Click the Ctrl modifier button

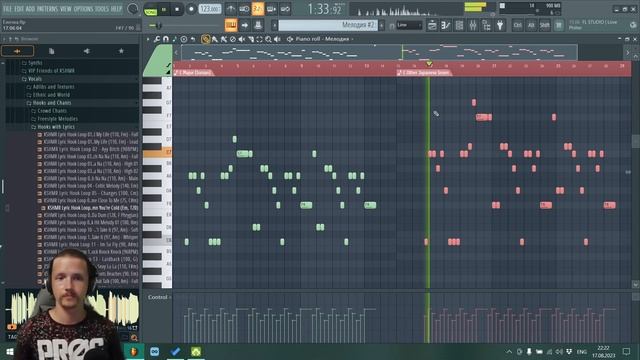(518, 25)
